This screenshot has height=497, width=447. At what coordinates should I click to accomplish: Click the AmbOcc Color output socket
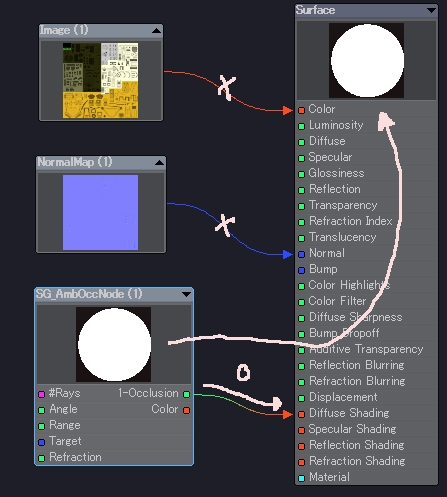[187, 410]
